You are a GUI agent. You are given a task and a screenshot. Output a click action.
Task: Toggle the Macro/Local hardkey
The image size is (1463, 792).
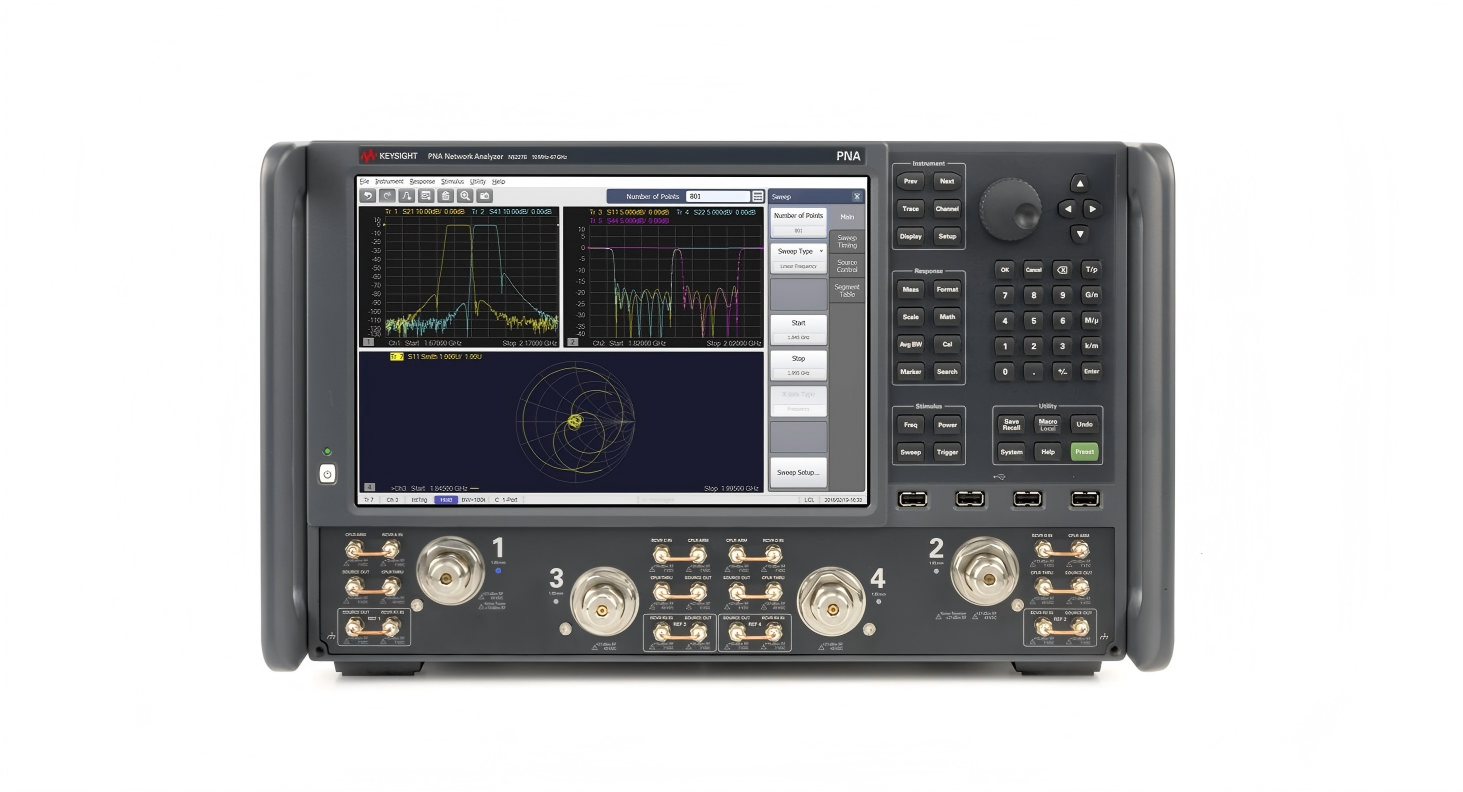point(1046,424)
